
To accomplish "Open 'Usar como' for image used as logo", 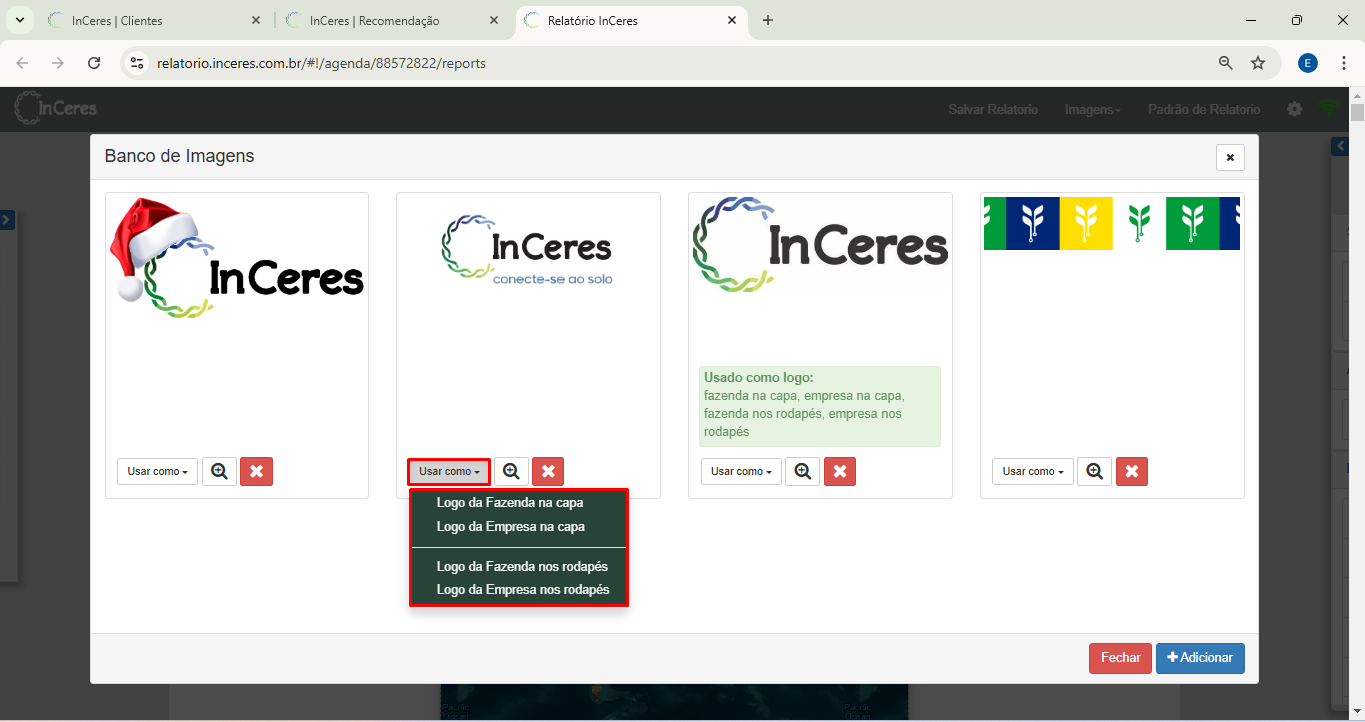I will click(741, 471).
